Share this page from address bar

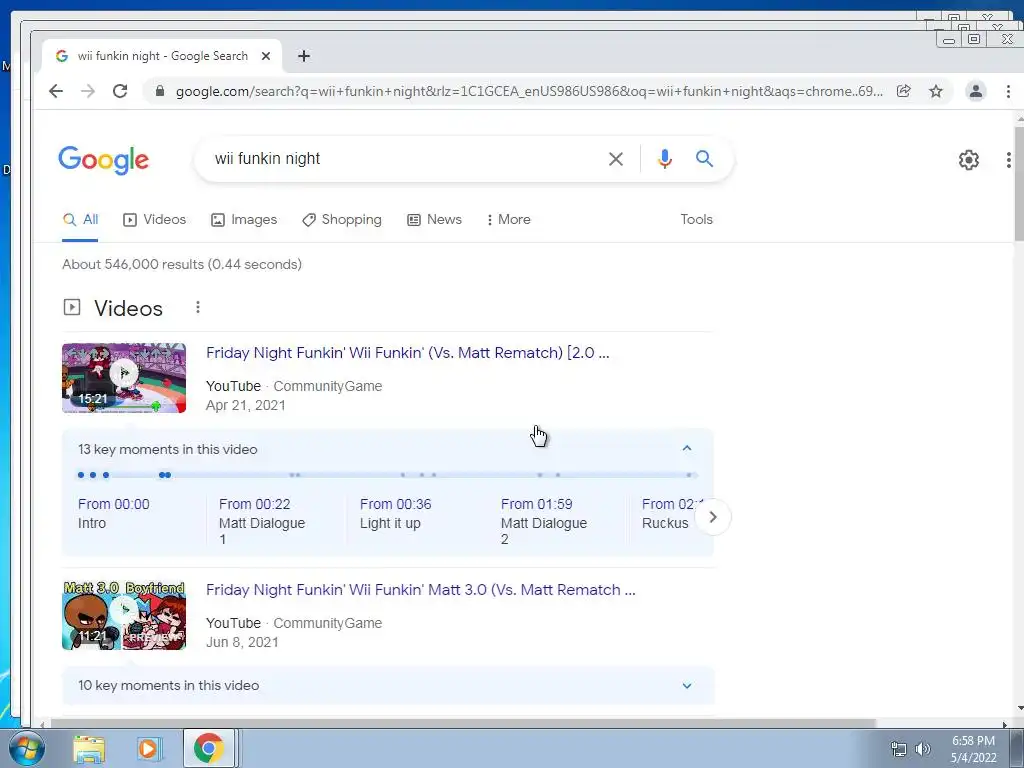coord(904,91)
